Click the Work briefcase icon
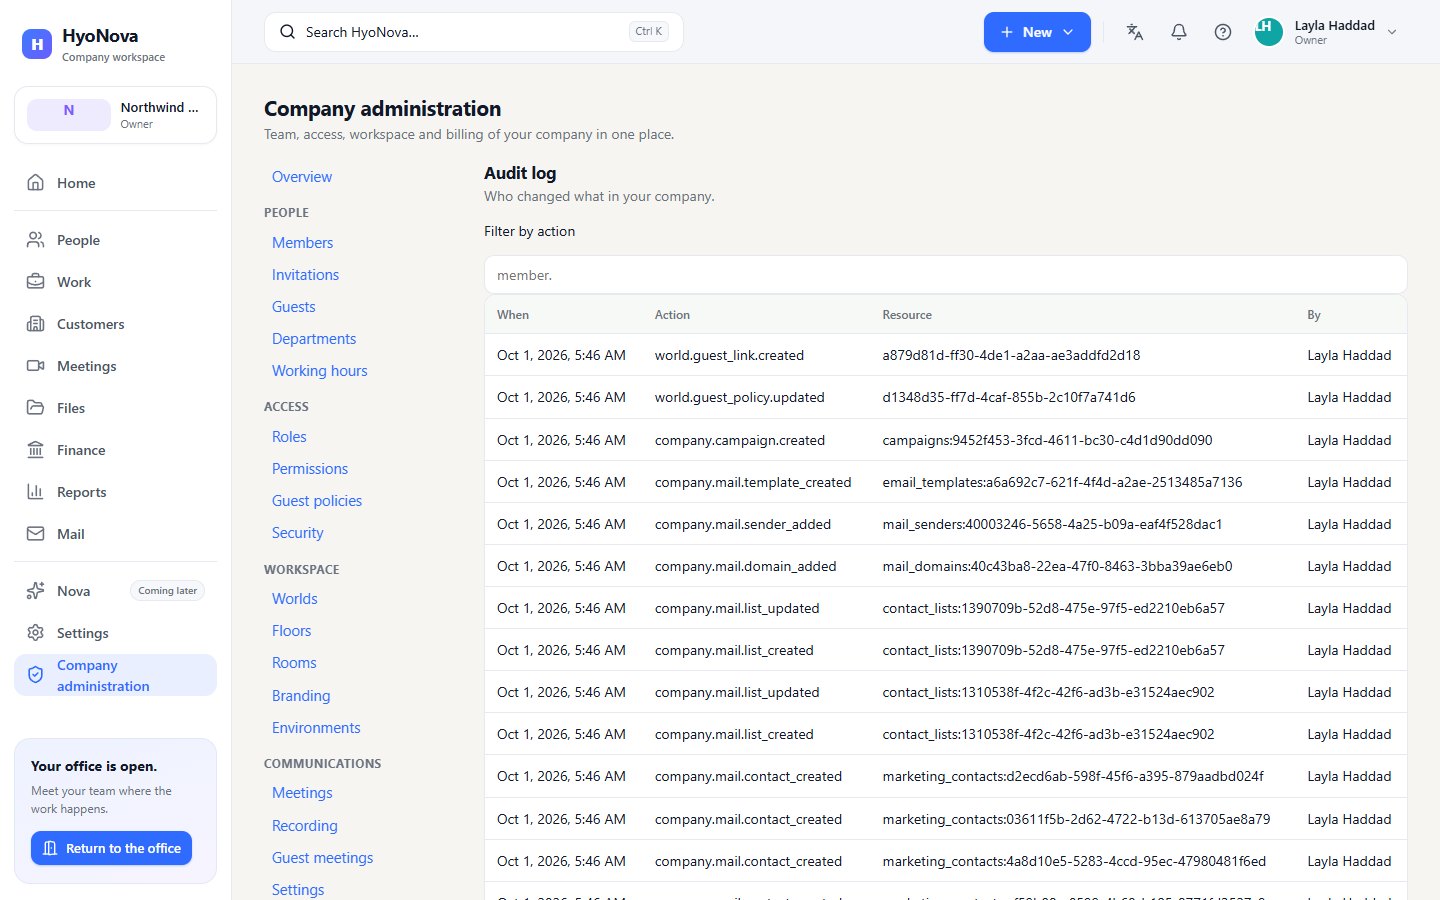 click(x=36, y=282)
